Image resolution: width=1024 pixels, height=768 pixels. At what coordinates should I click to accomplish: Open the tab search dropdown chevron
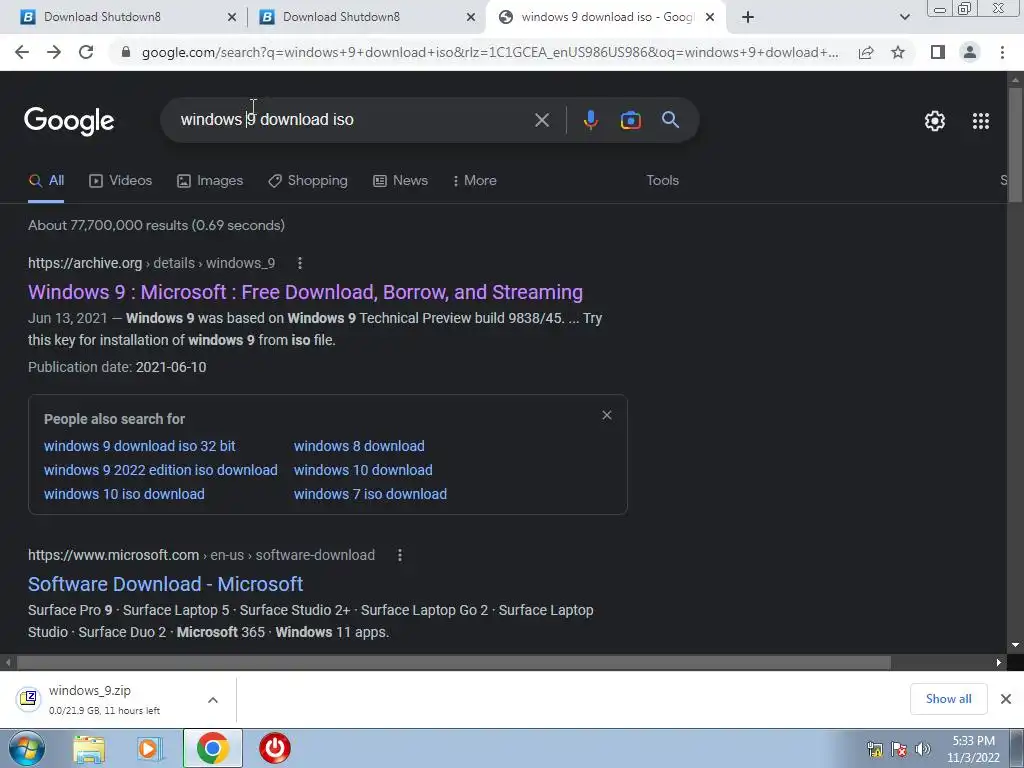click(x=904, y=17)
